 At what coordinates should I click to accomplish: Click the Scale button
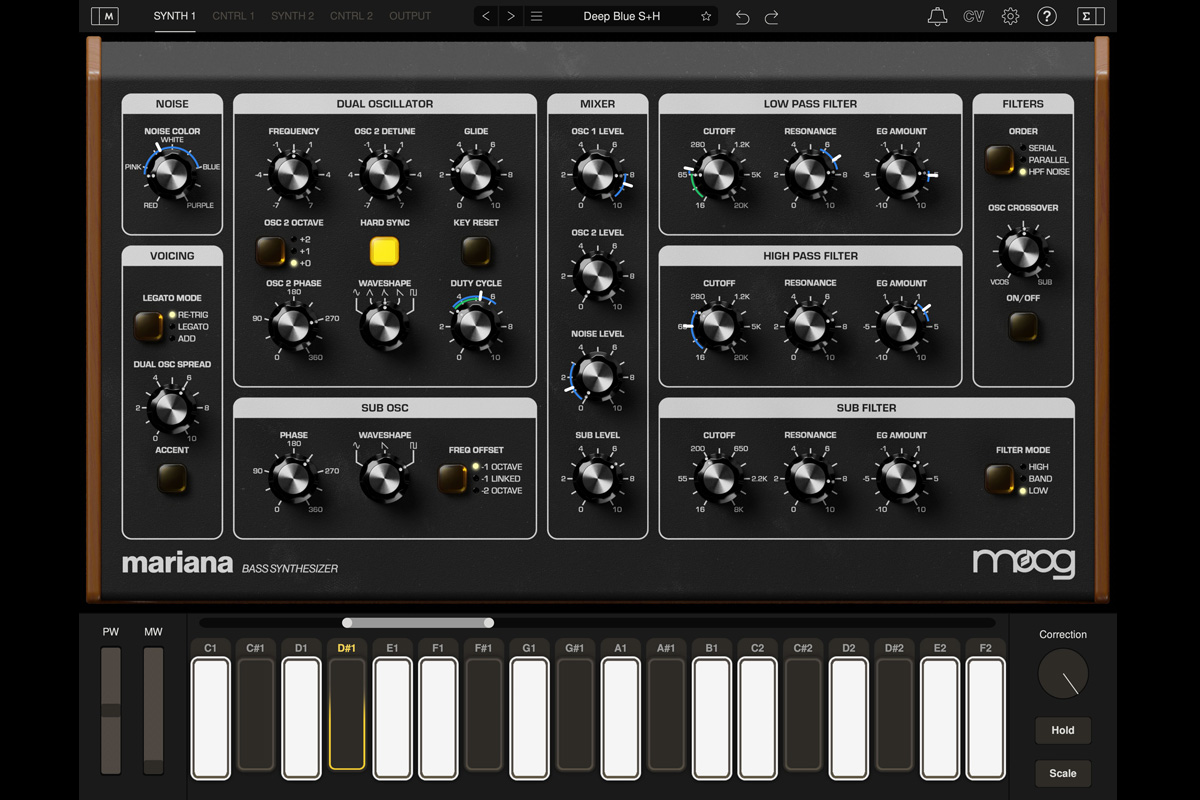pos(1063,773)
